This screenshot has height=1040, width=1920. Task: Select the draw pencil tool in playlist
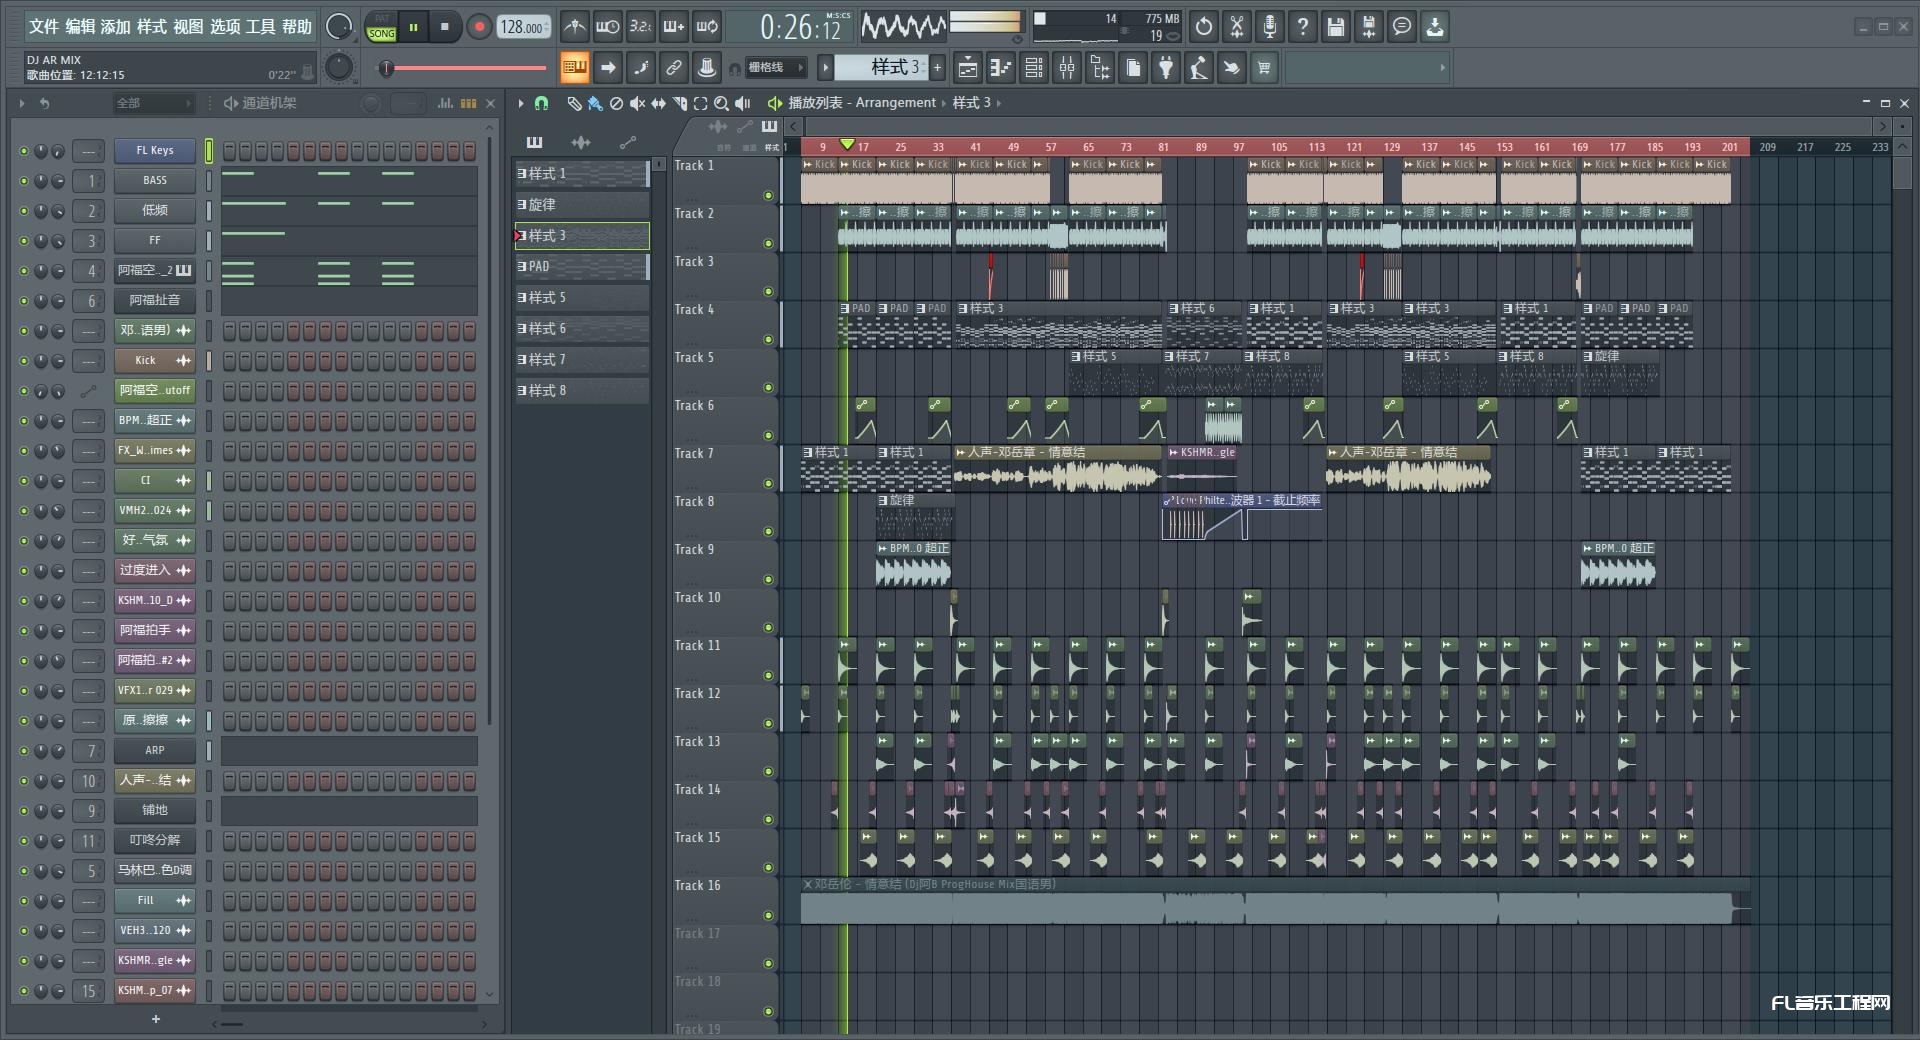pyautogui.click(x=574, y=103)
